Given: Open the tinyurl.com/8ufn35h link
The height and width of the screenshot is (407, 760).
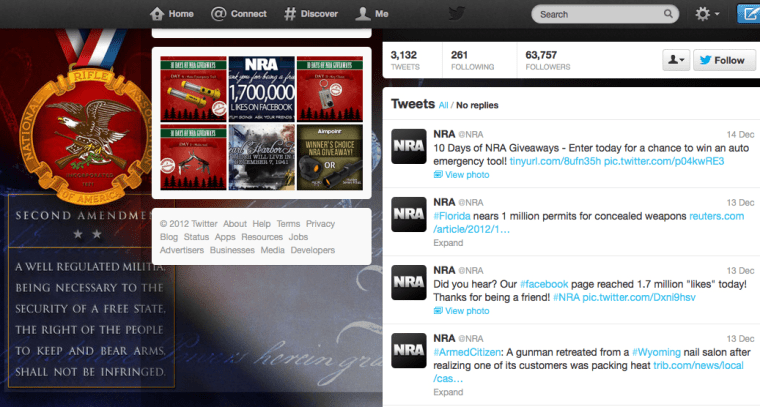Looking at the screenshot, I should (x=555, y=161).
